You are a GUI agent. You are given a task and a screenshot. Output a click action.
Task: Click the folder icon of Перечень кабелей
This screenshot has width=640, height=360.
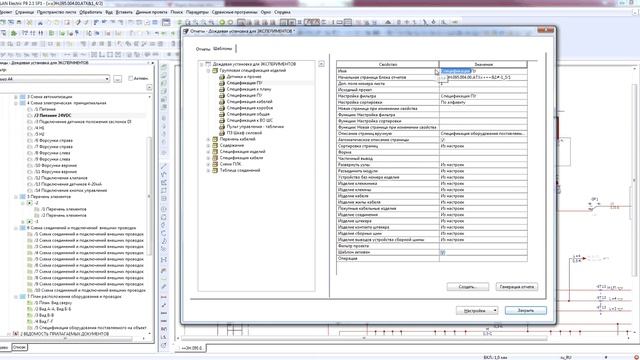[x=215, y=139]
